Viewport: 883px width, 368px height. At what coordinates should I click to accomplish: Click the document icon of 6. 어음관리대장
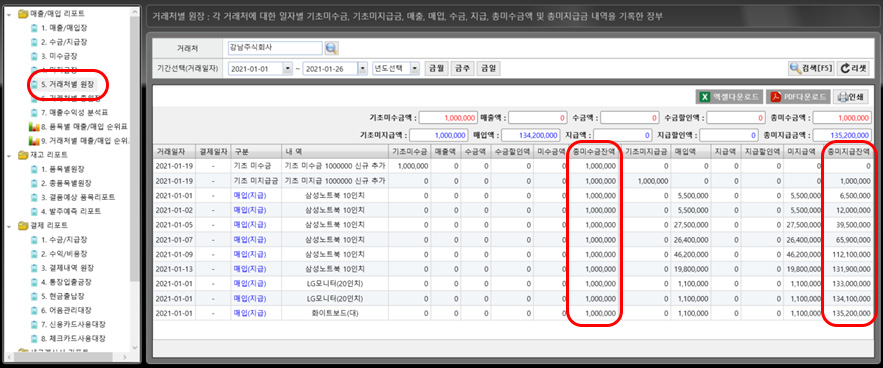coord(35,310)
